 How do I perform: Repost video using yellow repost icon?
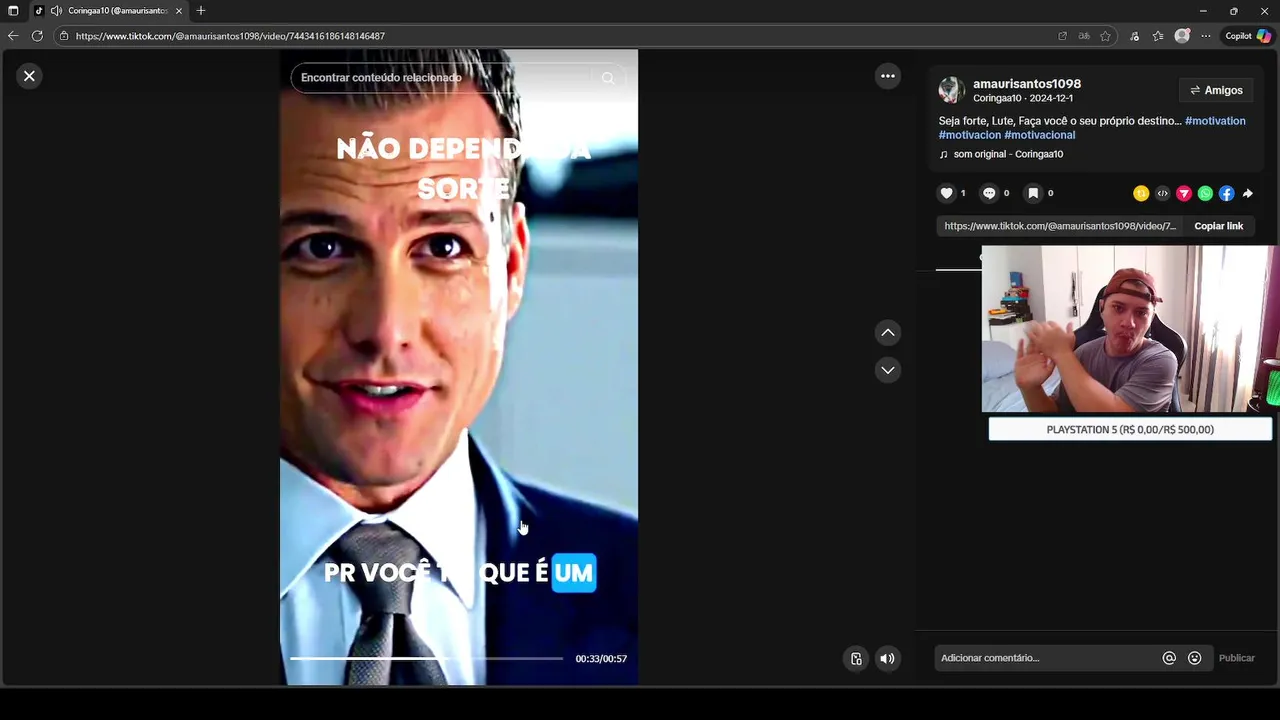[1141, 194]
